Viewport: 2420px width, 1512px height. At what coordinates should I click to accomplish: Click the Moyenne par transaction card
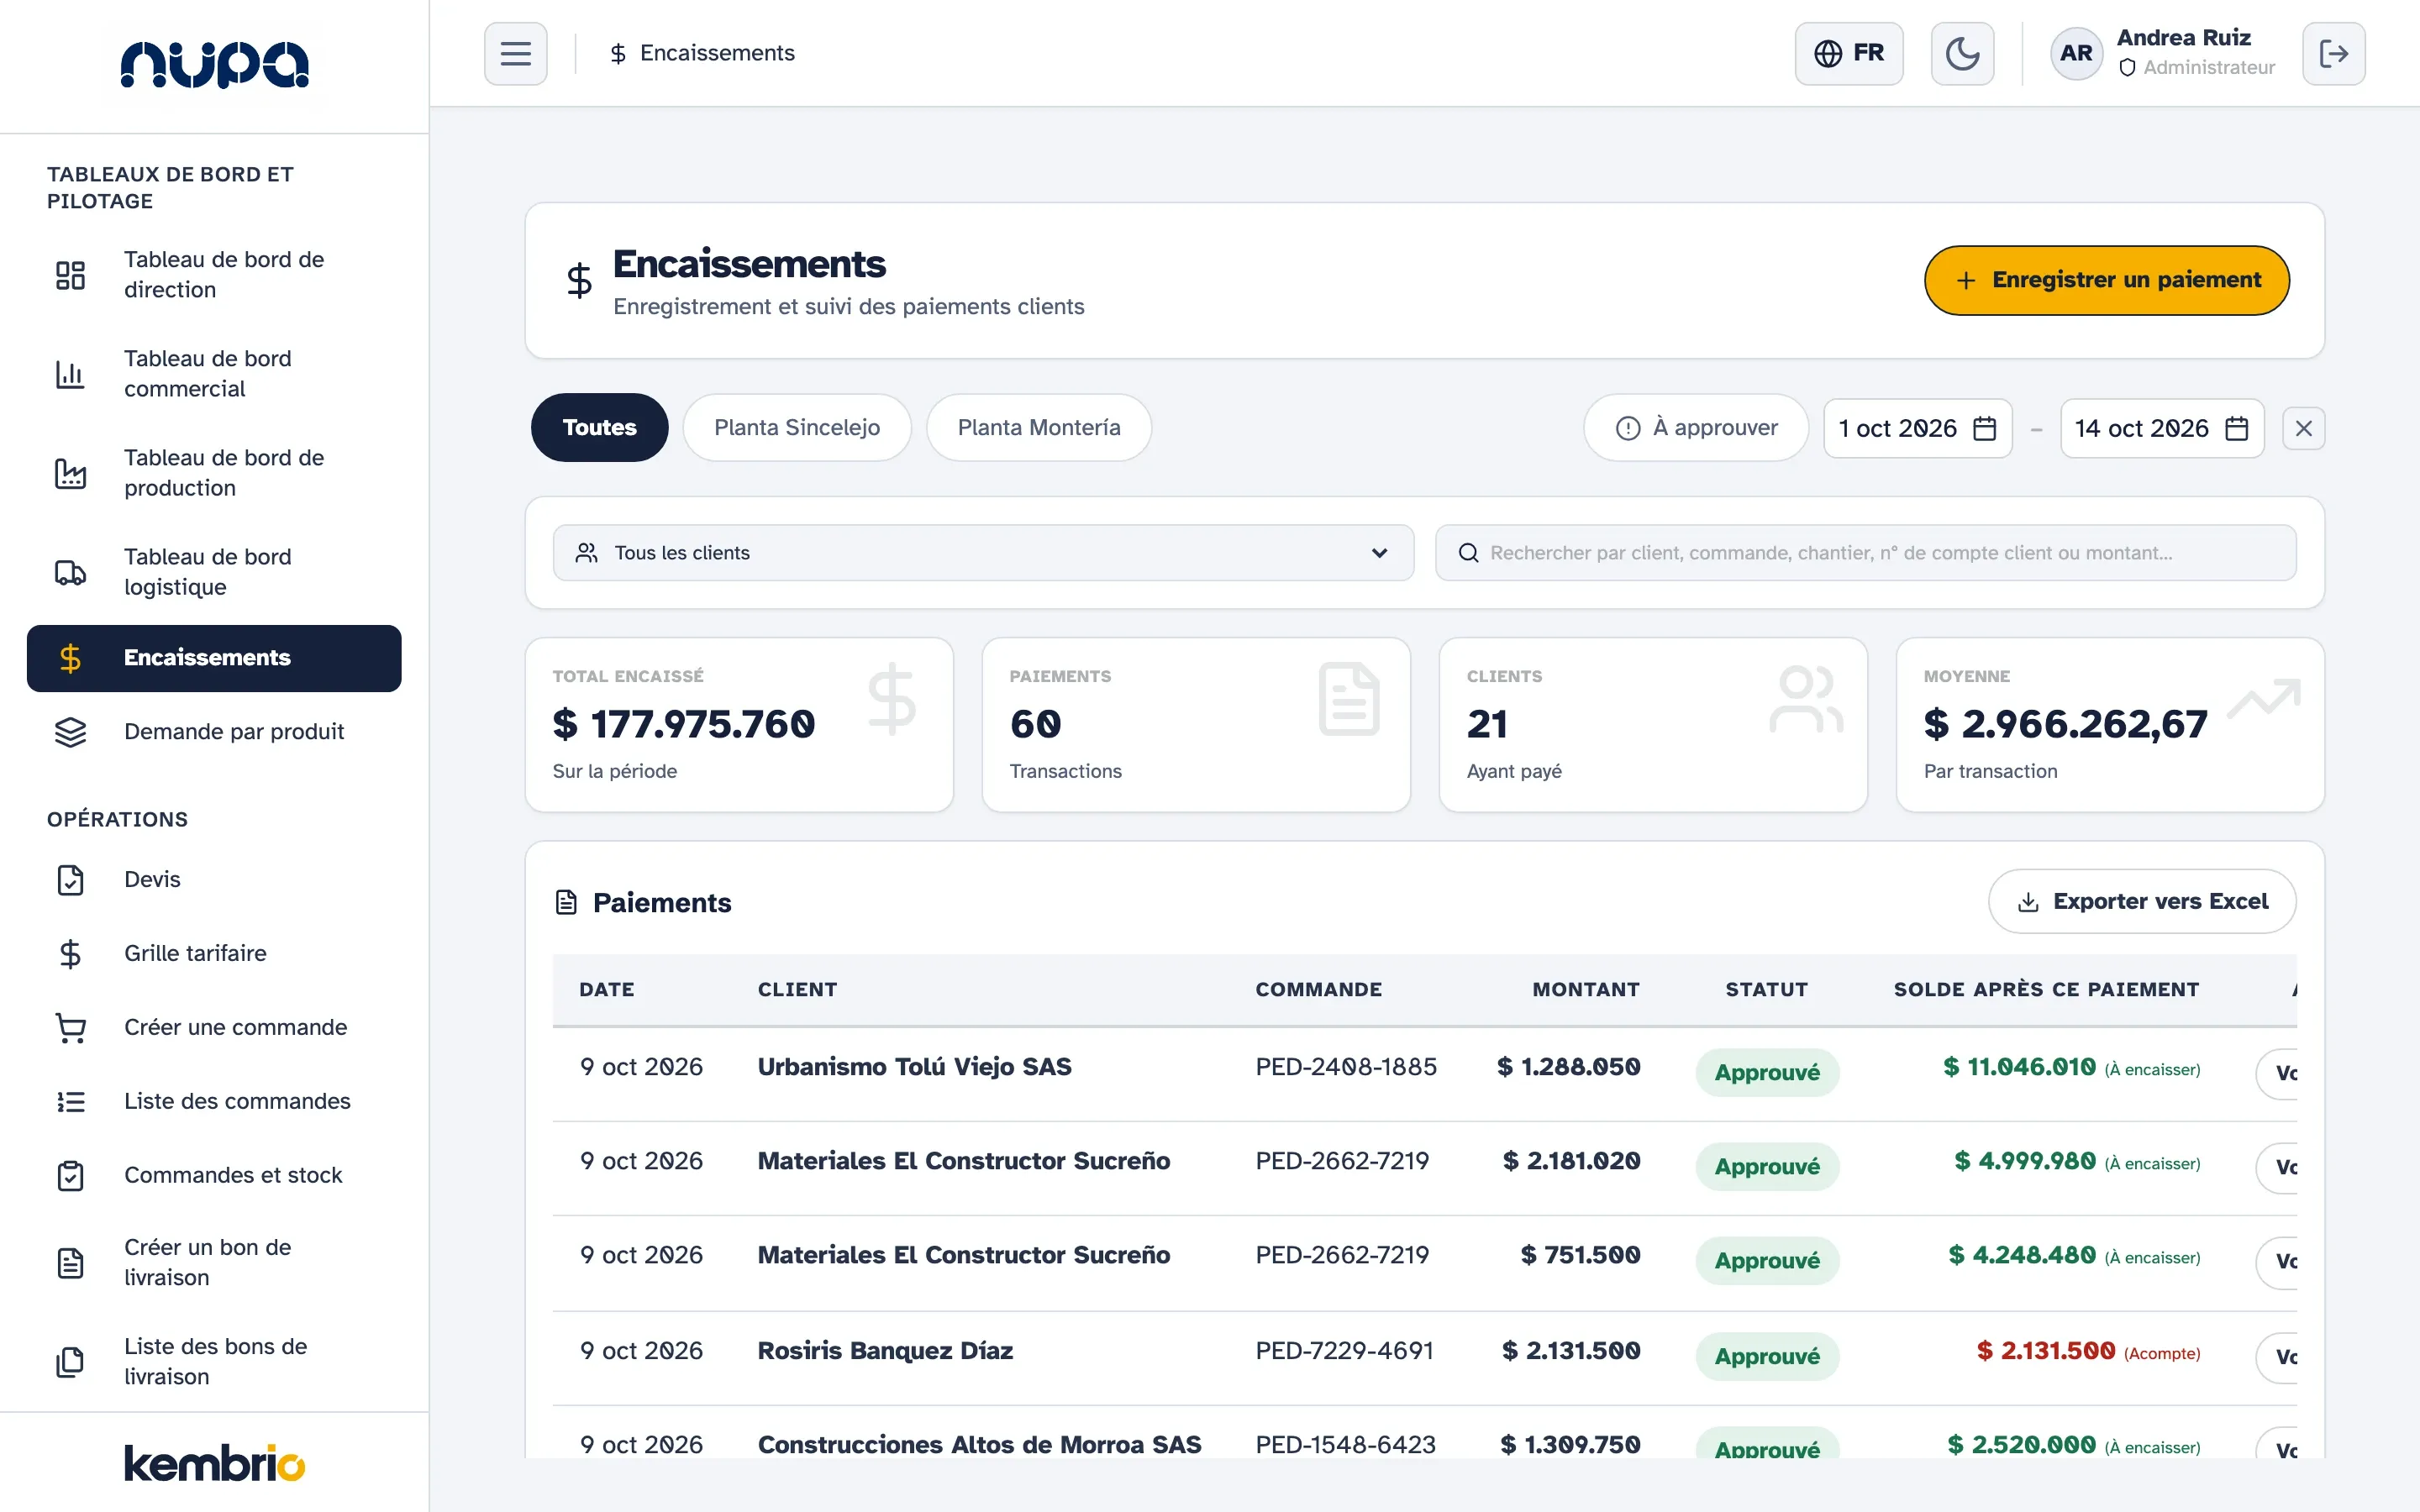pos(2110,725)
